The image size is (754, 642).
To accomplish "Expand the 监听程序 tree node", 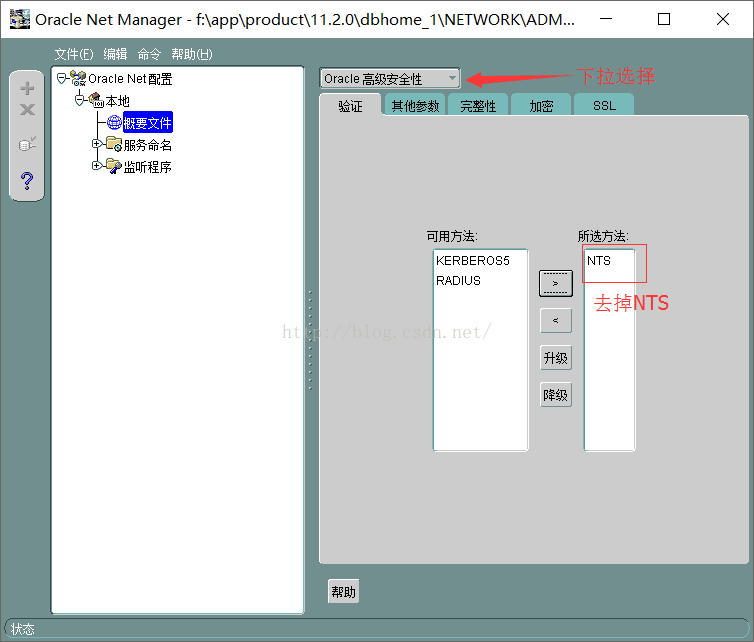I will (97, 165).
